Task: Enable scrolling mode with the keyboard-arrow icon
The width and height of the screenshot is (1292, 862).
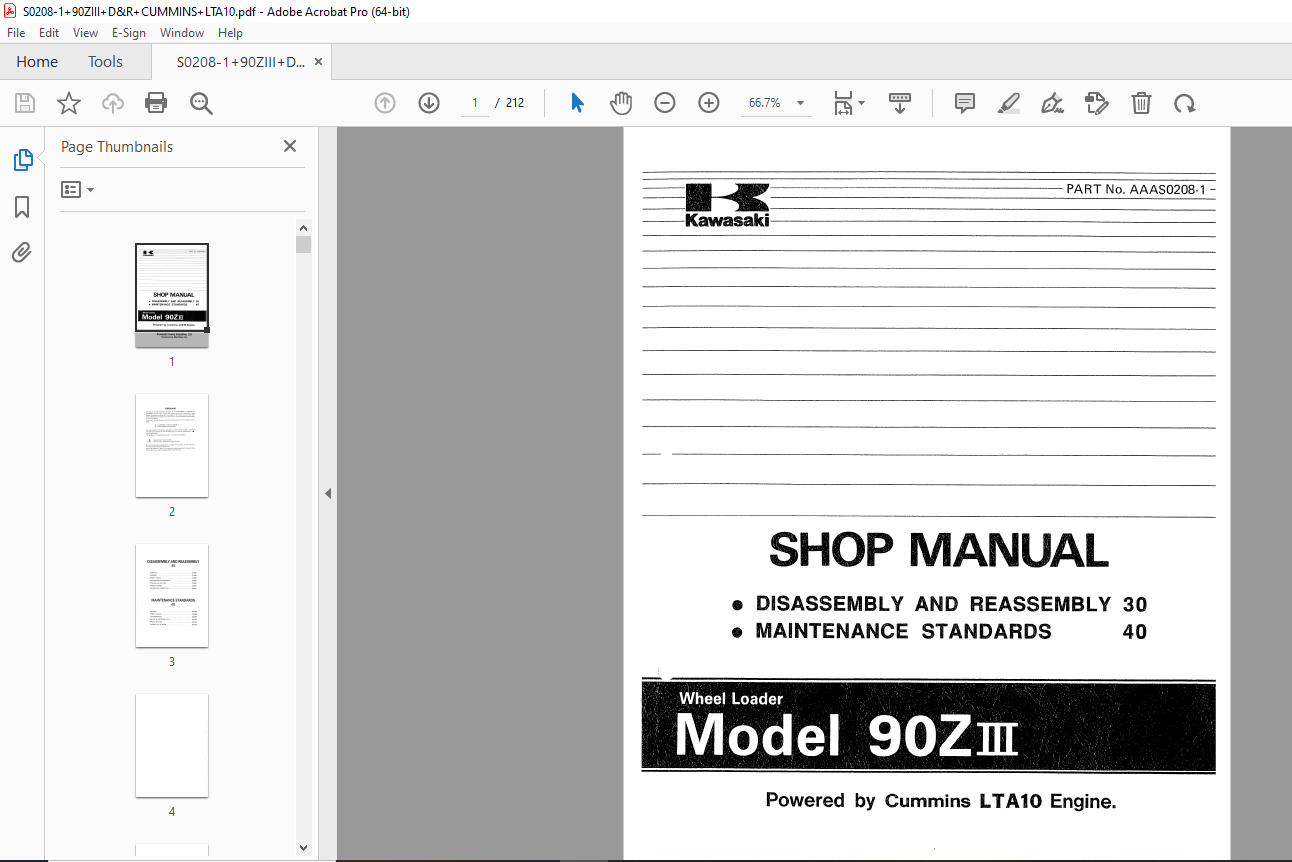Action: point(900,103)
